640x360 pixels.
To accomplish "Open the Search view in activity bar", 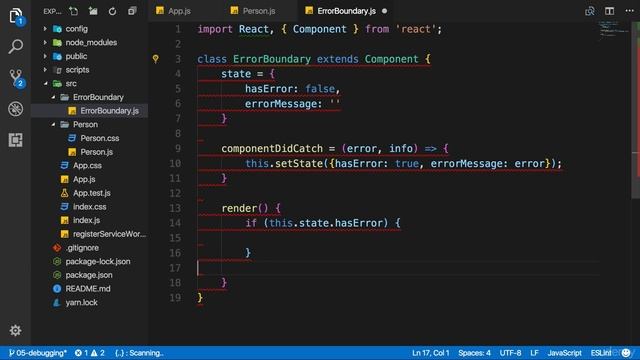I will tap(16, 47).
